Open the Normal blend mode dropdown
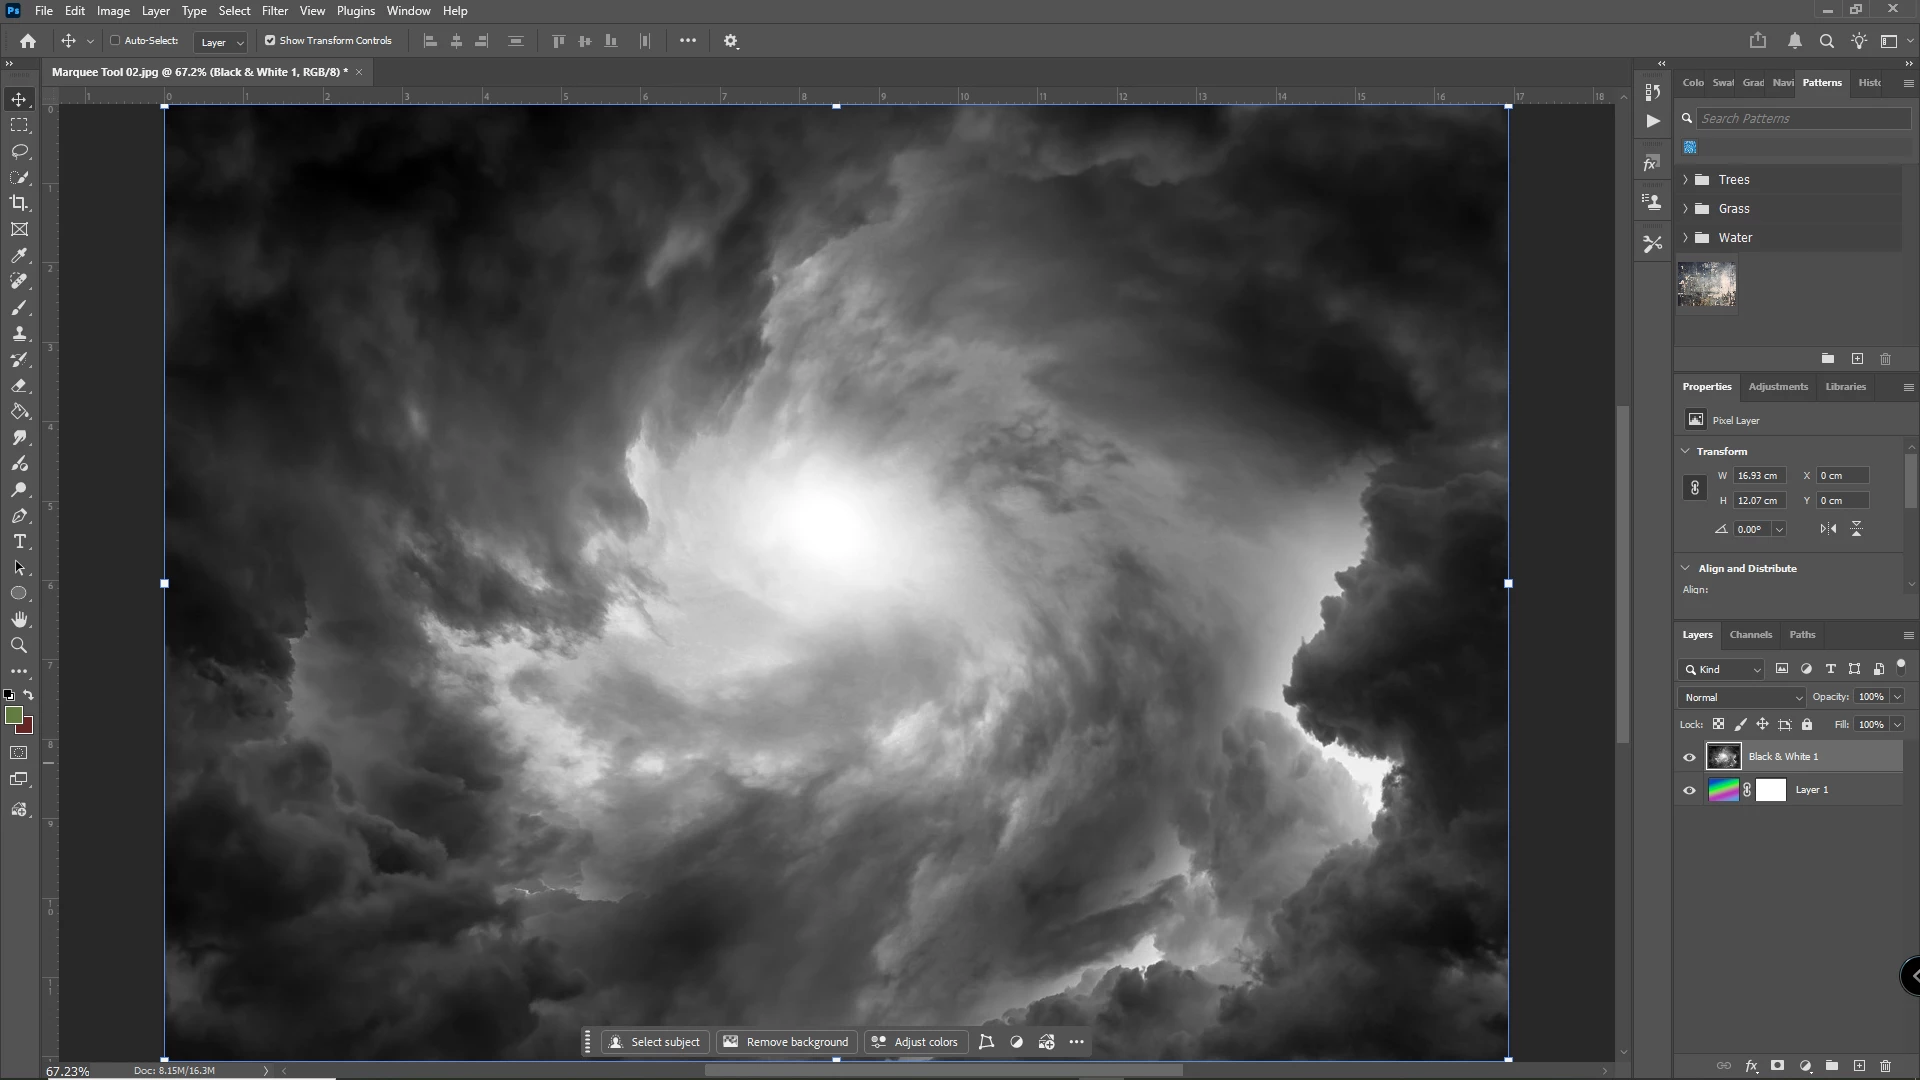The width and height of the screenshot is (1920, 1080). tap(1742, 697)
